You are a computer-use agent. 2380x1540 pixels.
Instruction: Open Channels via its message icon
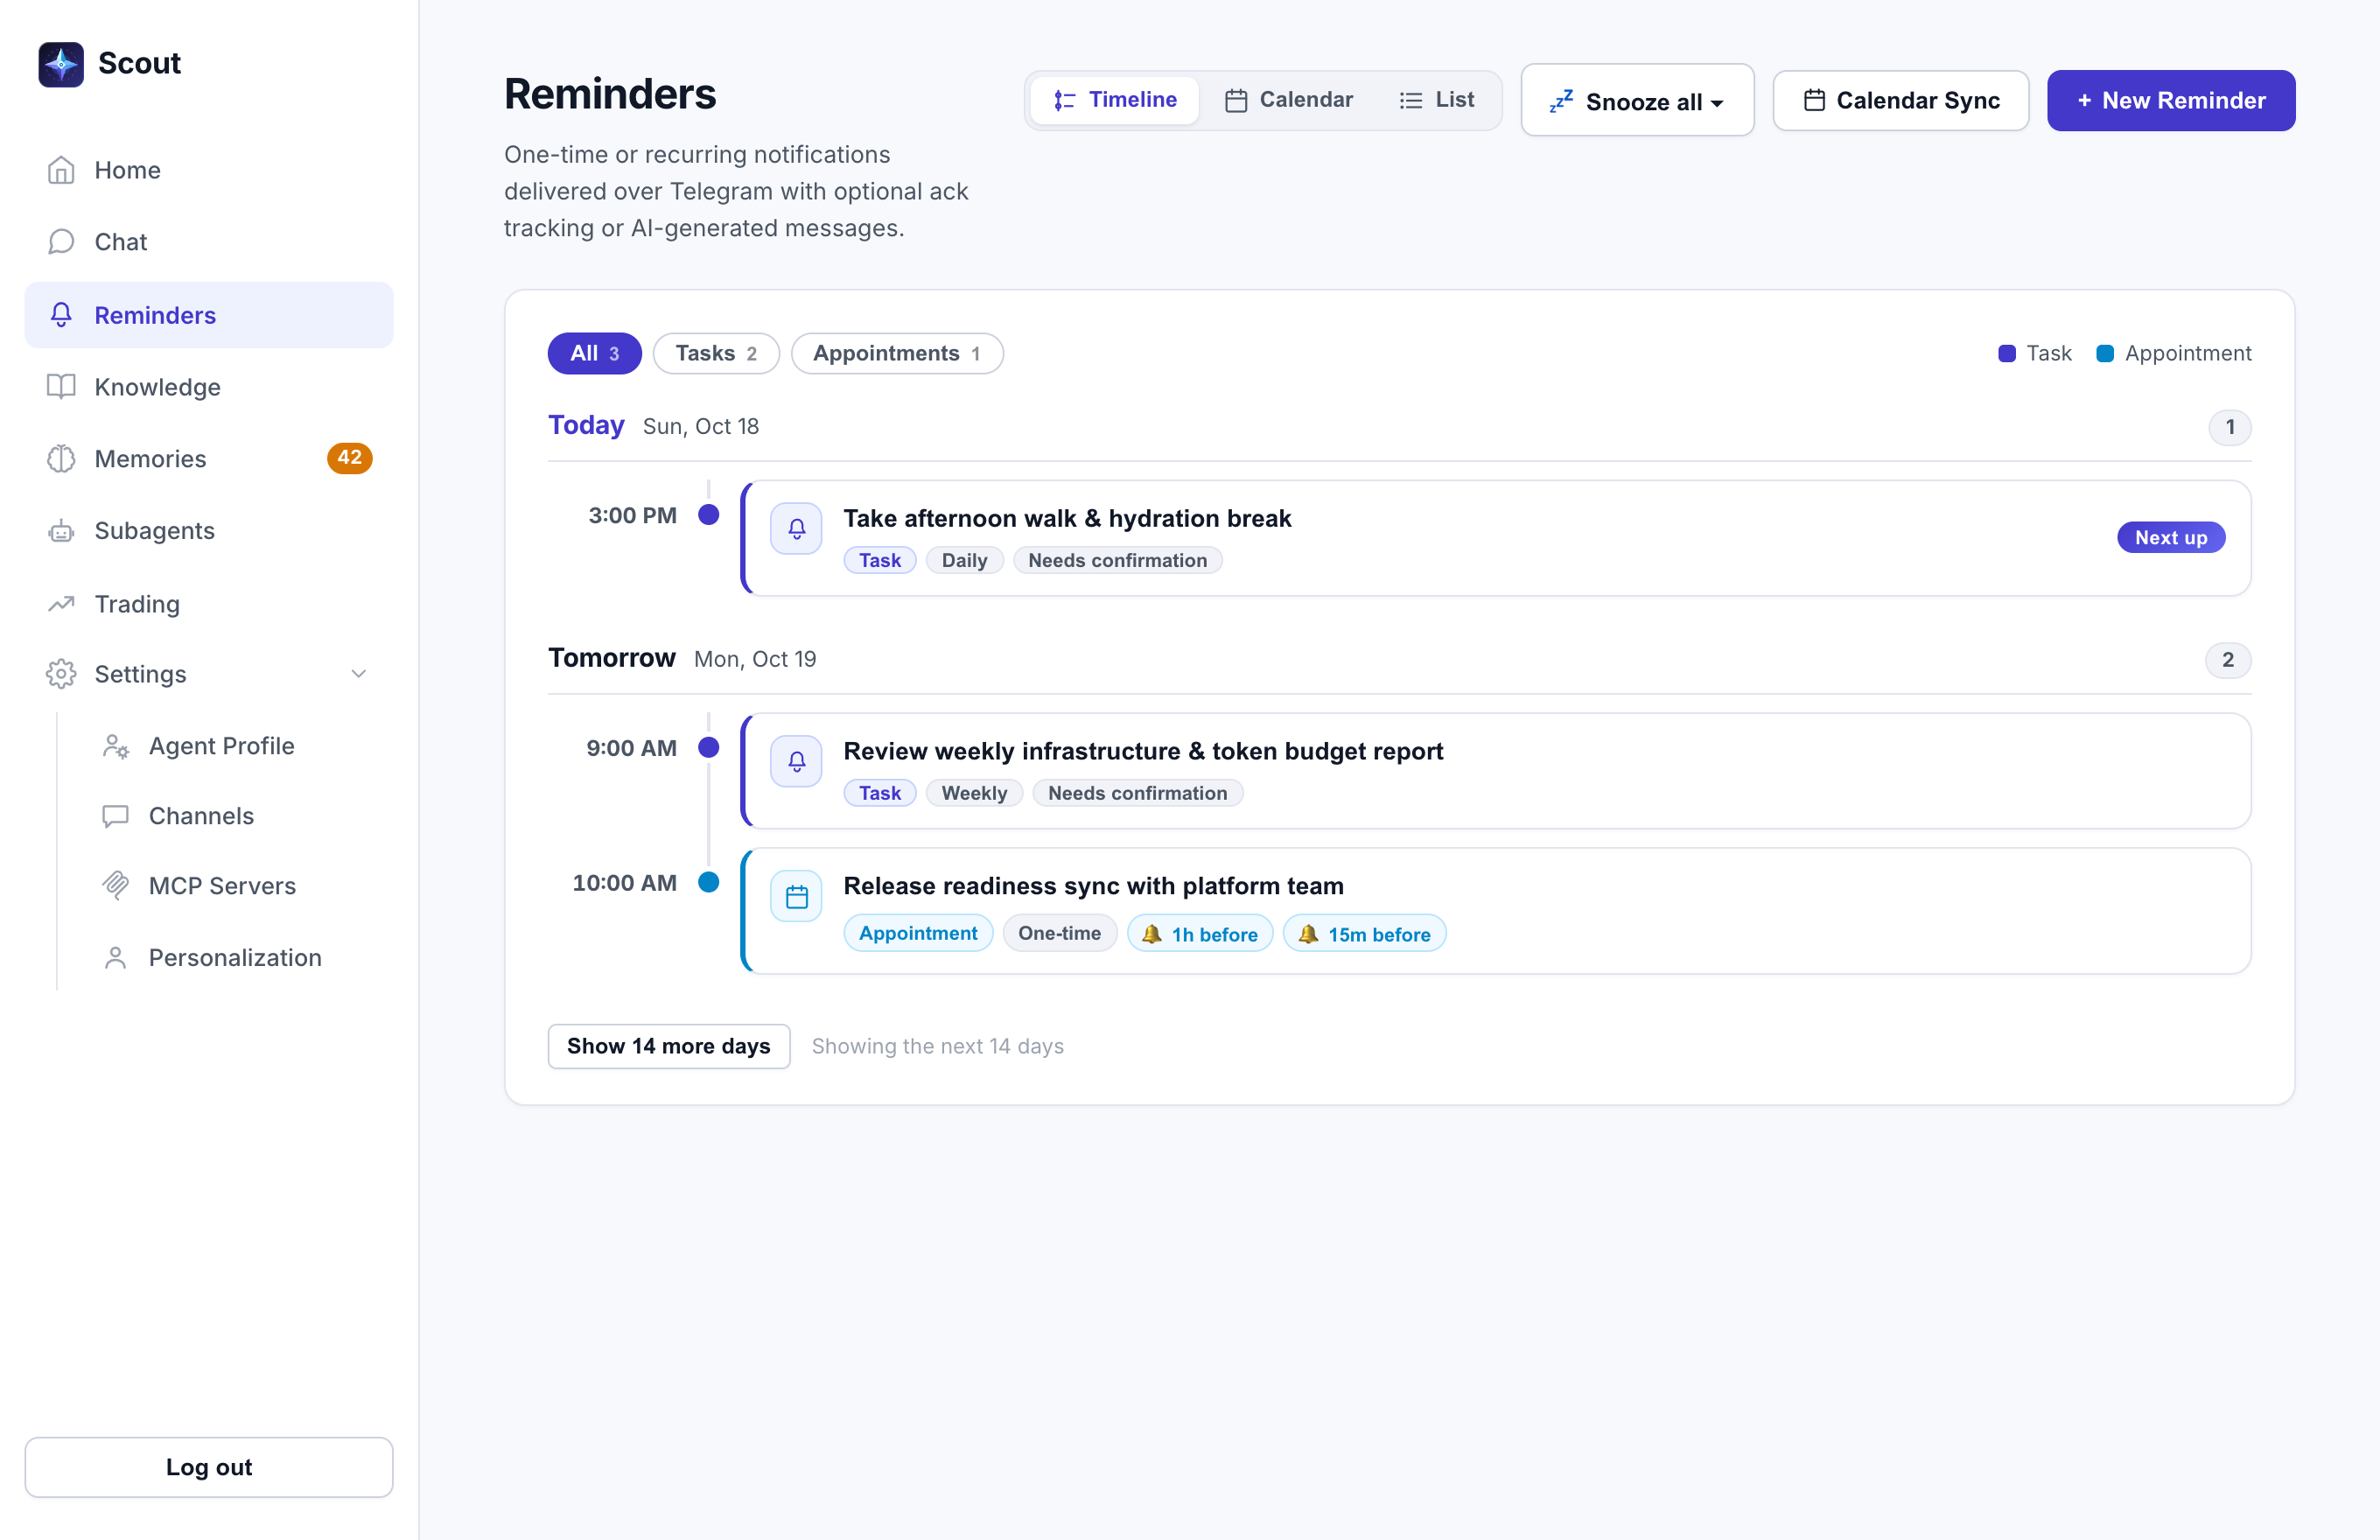point(116,816)
